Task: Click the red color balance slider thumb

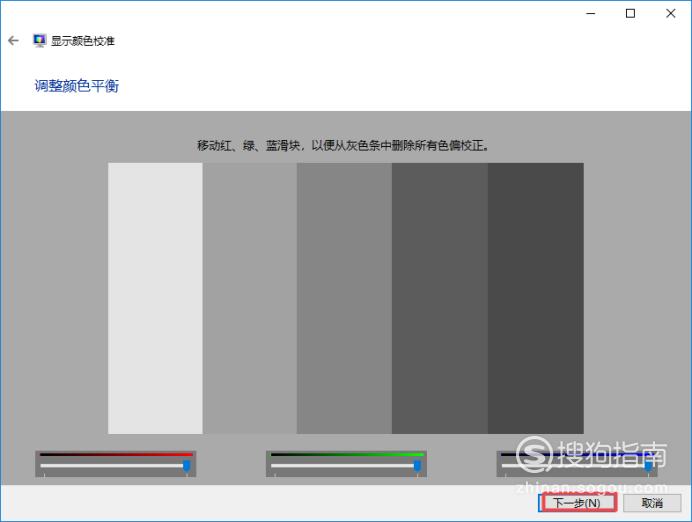Action: (187, 466)
